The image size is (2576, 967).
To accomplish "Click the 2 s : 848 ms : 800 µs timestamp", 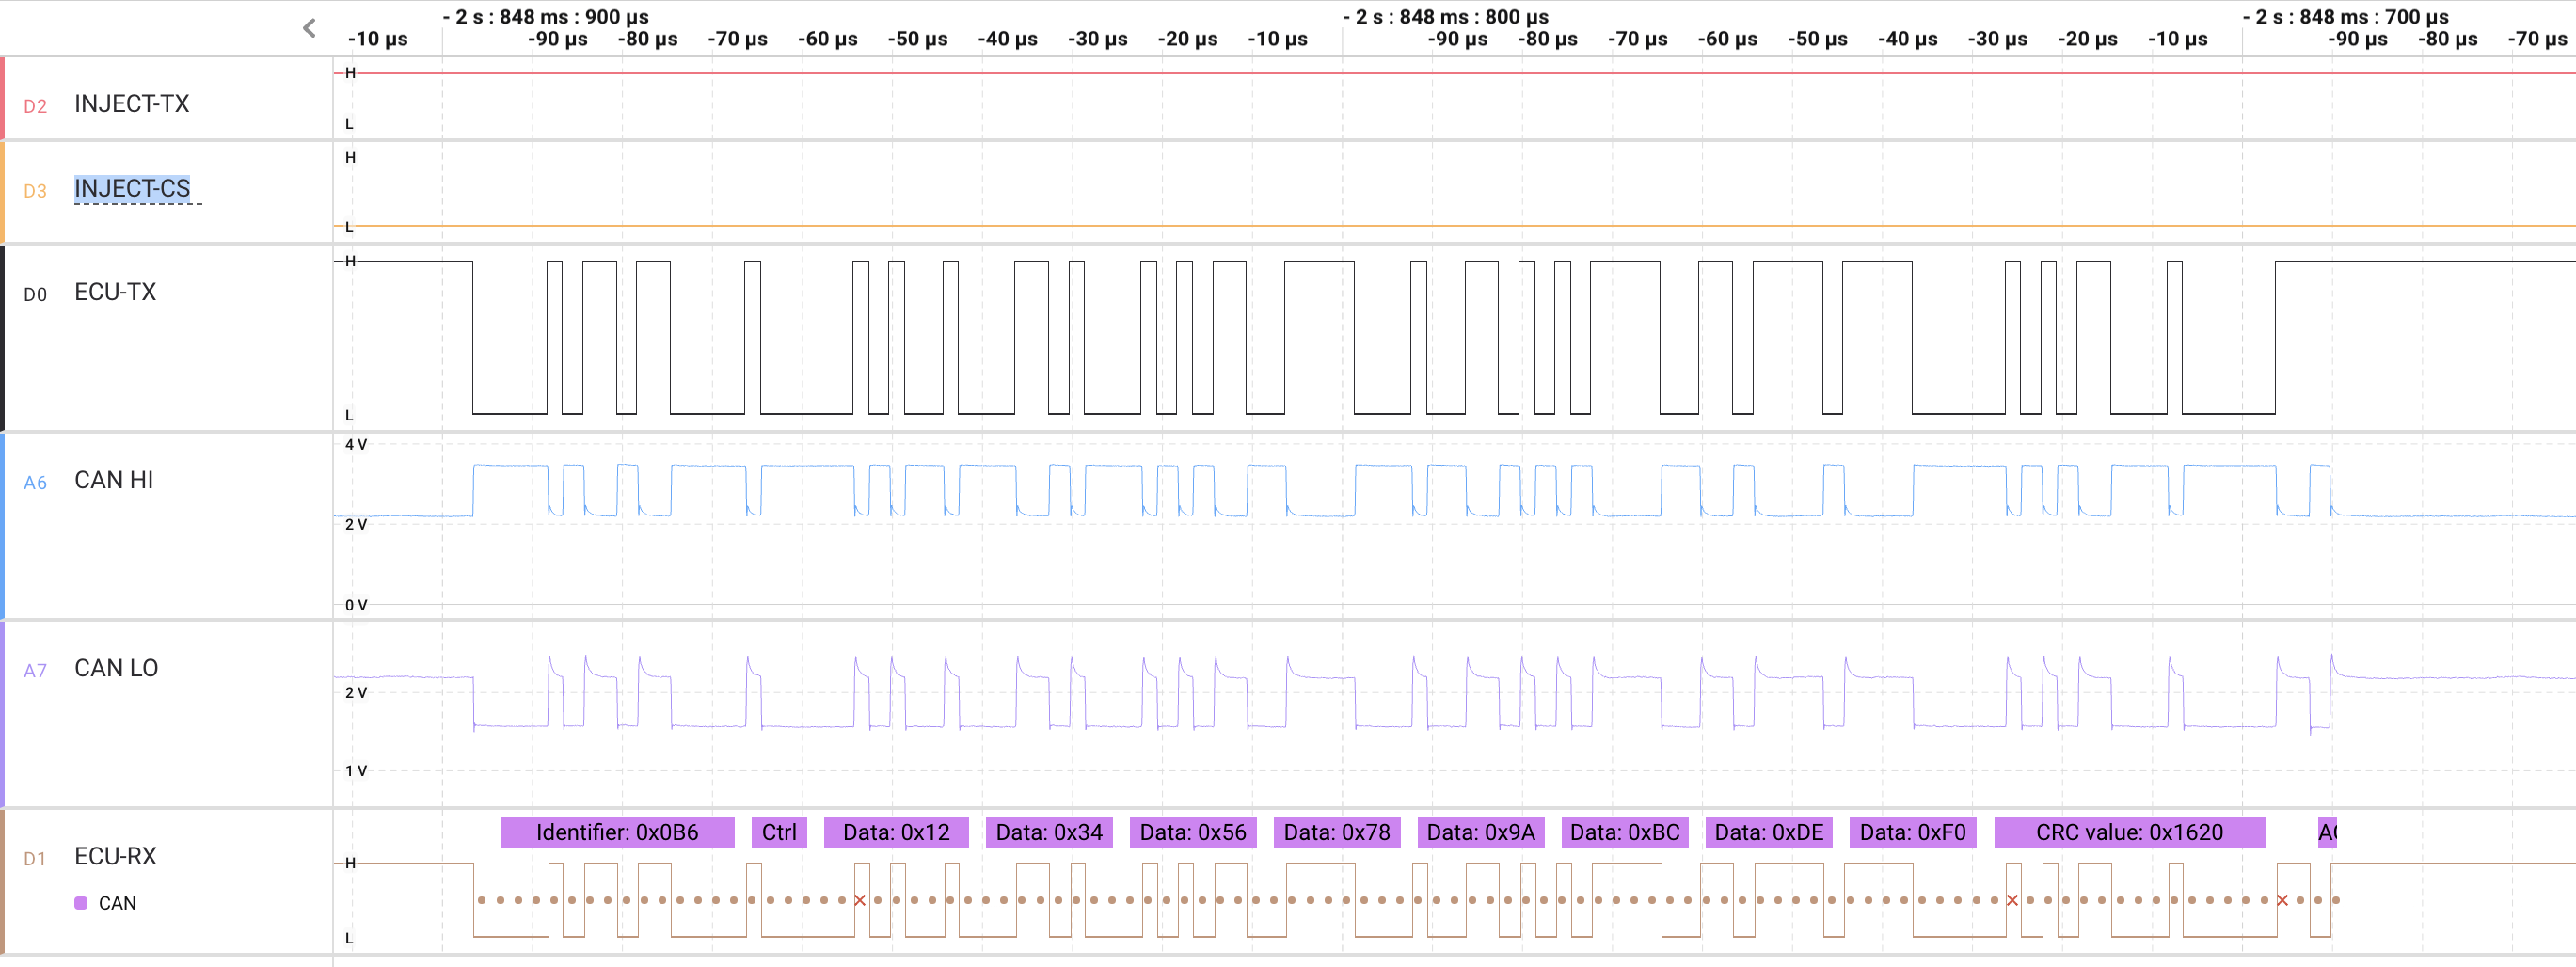I will coord(1446,16).
